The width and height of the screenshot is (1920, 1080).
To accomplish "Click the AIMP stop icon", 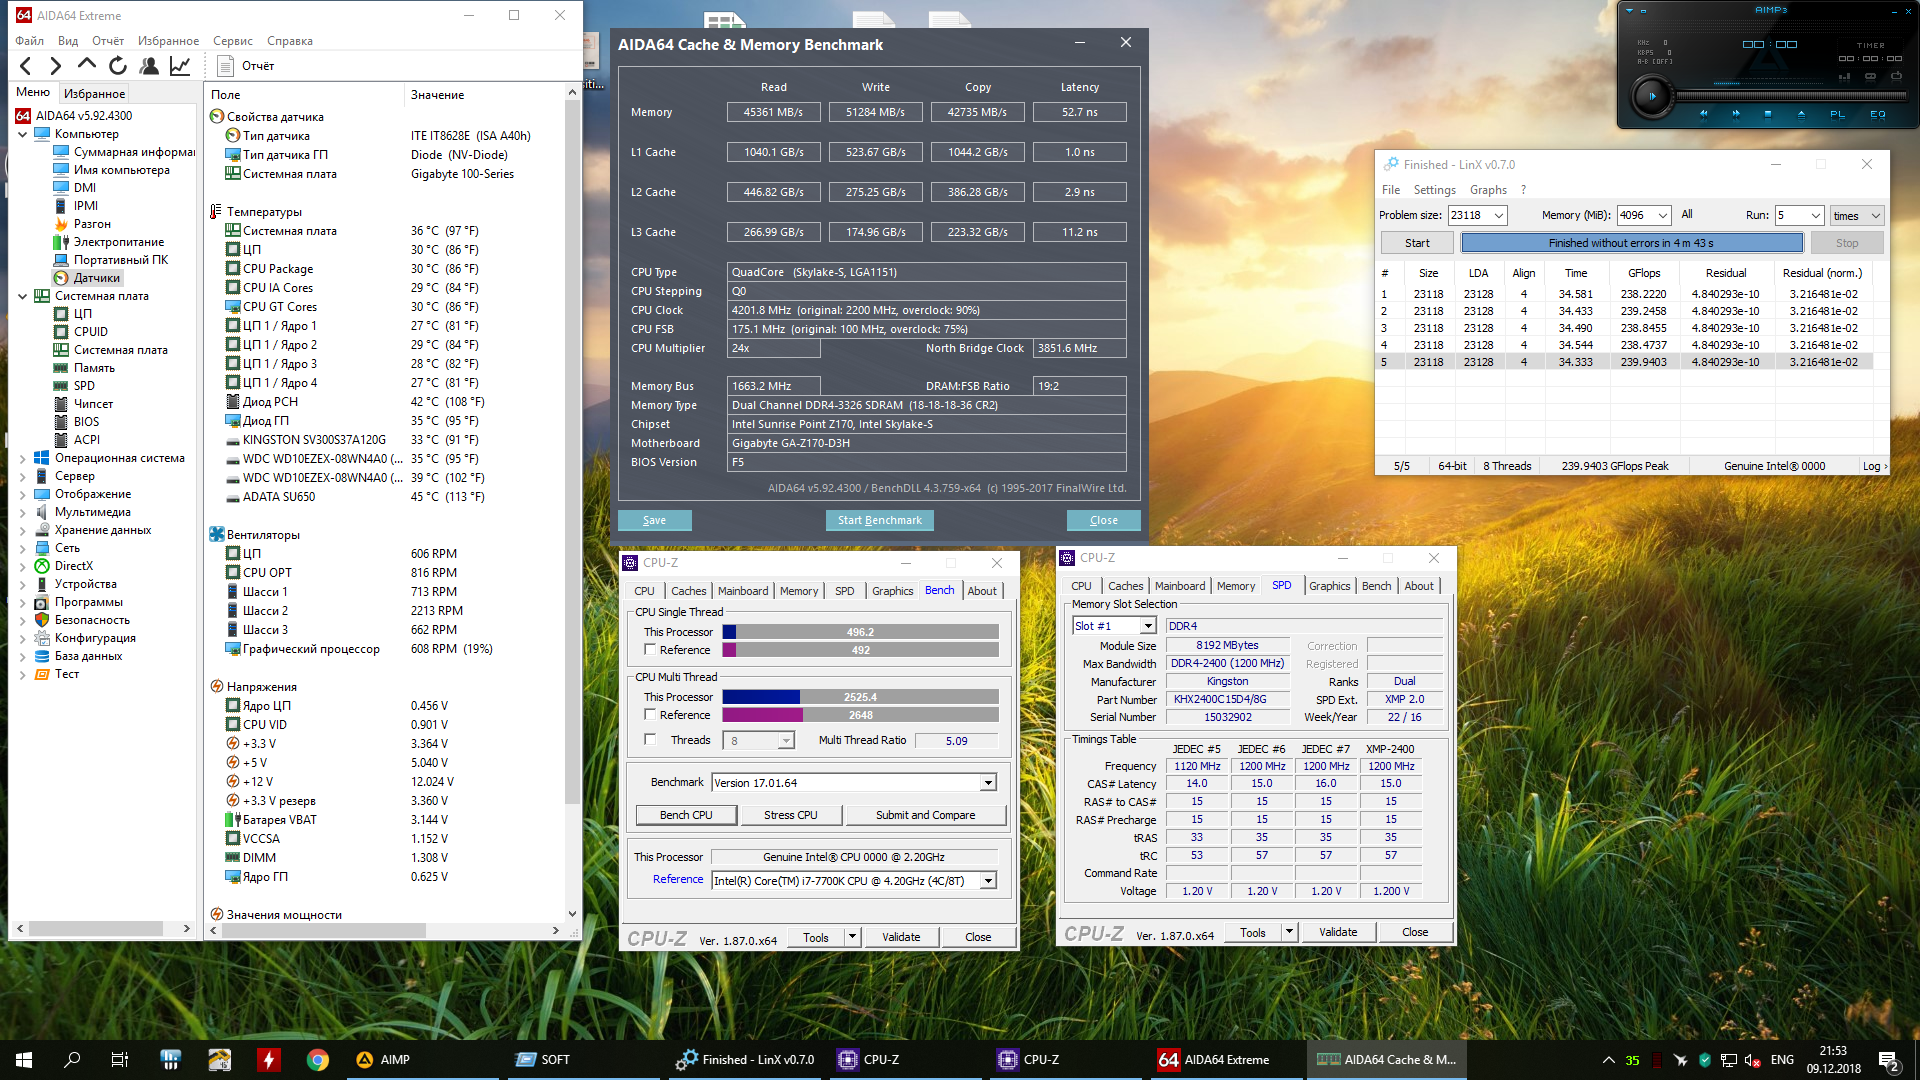I will click(x=1767, y=114).
